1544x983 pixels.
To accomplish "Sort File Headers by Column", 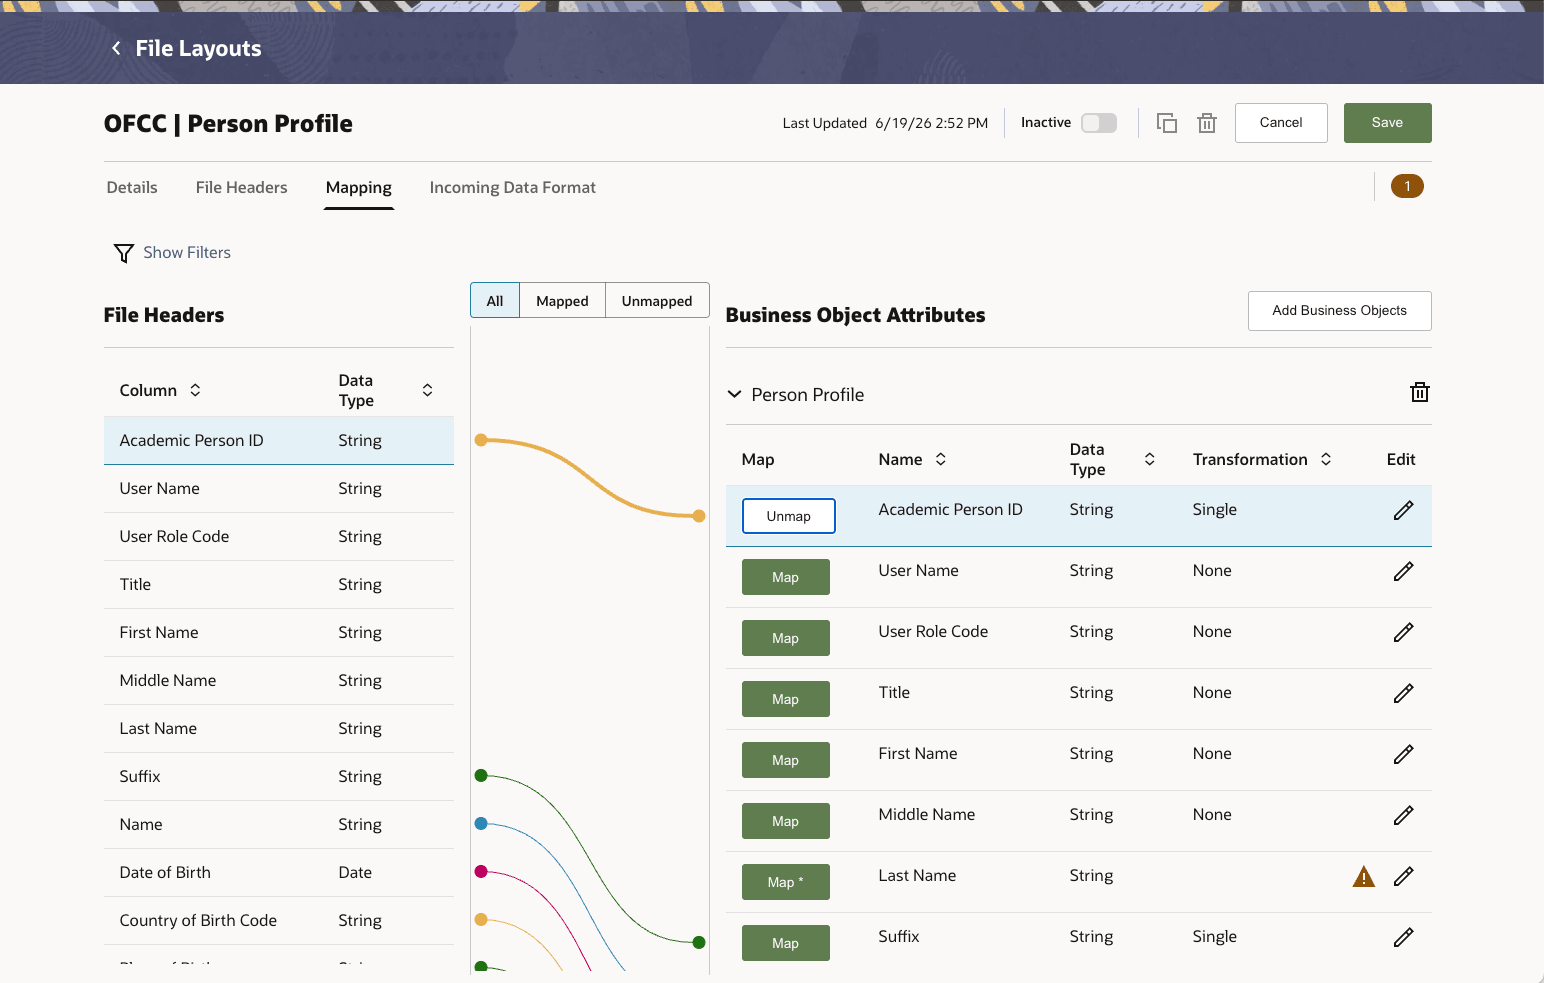I will coord(195,390).
